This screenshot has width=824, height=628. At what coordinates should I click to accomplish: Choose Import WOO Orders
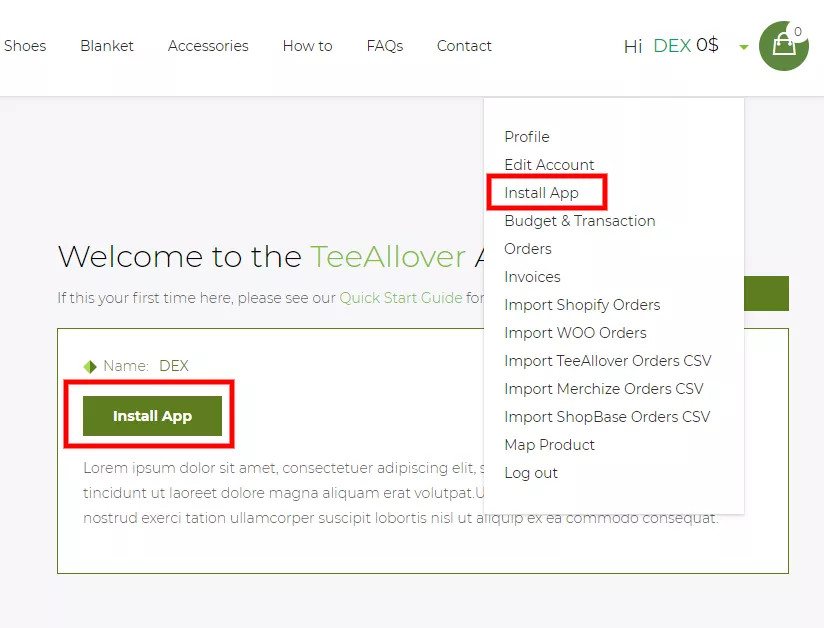[x=575, y=333]
